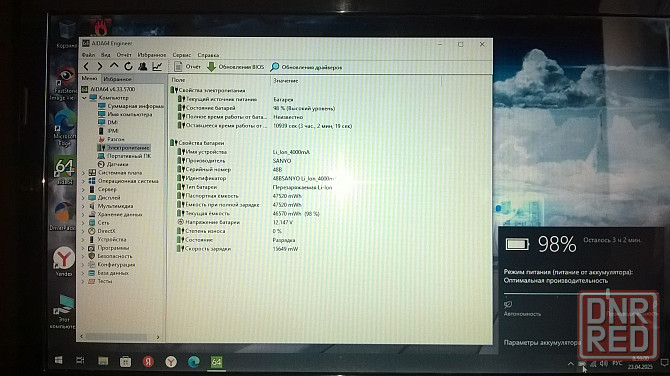Select IPMI tree item
The width and height of the screenshot is (670, 376).
(108, 131)
